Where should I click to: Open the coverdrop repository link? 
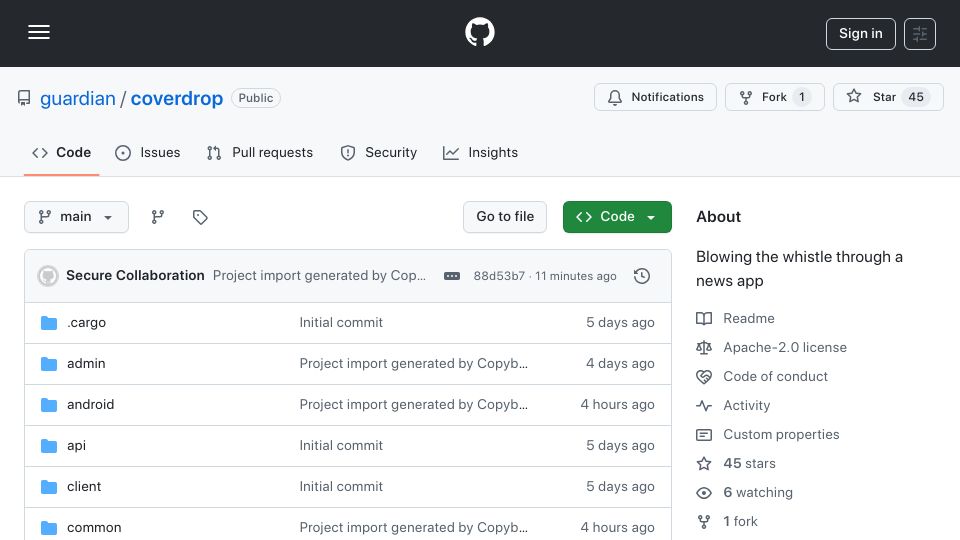(176, 99)
